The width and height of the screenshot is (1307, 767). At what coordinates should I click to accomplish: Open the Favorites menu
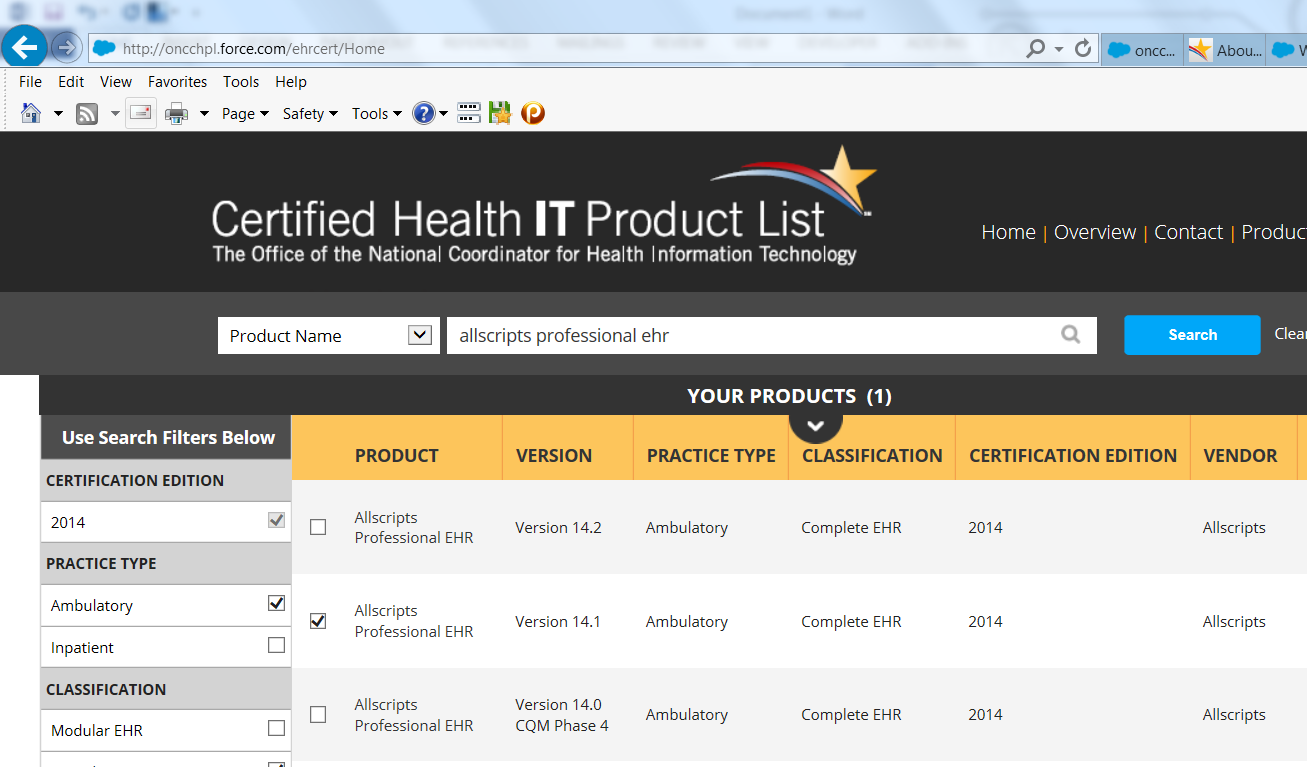178,82
